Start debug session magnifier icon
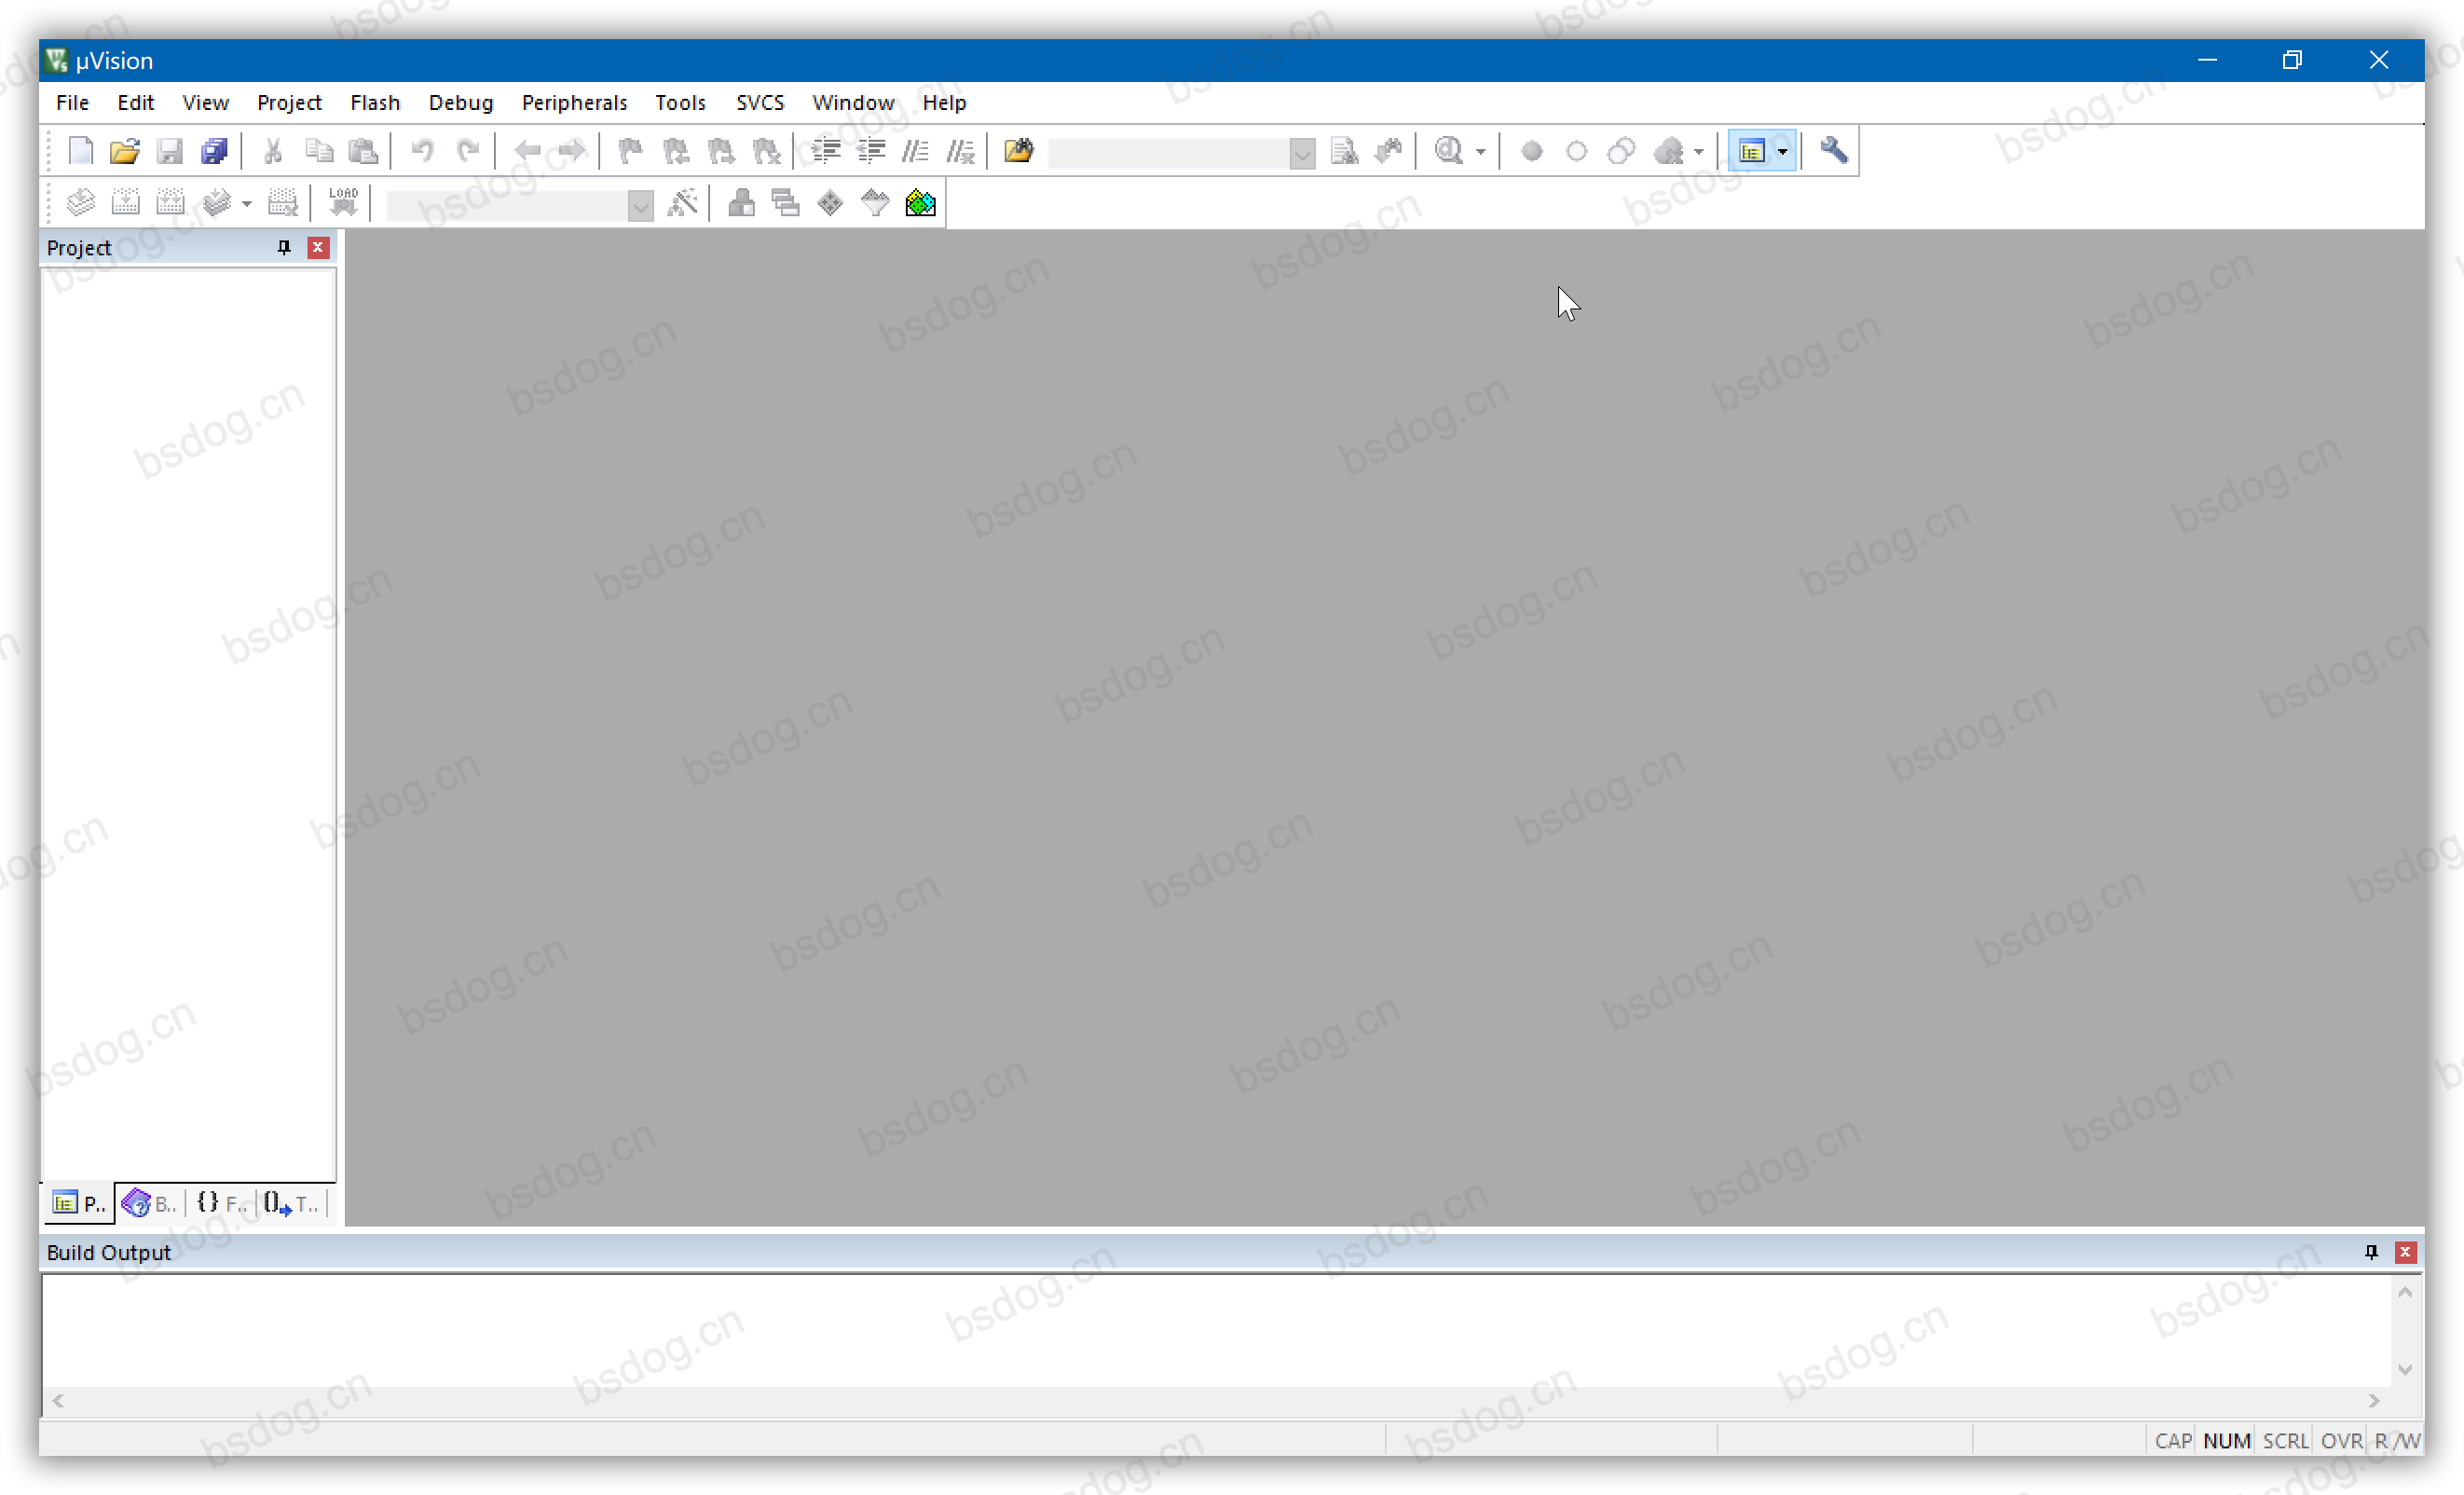 coord(1448,151)
